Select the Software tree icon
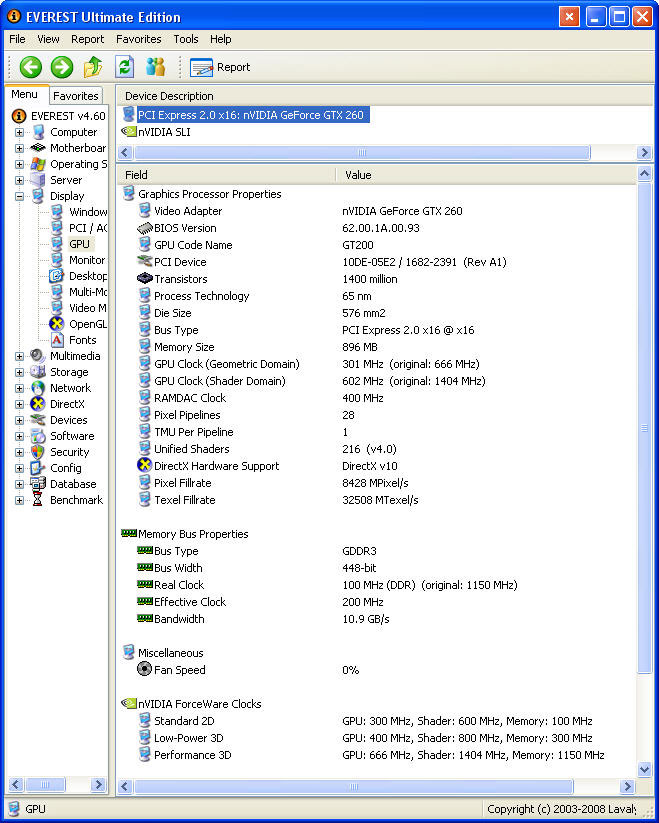This screenshot has height=823, width=659. point(38,436)
